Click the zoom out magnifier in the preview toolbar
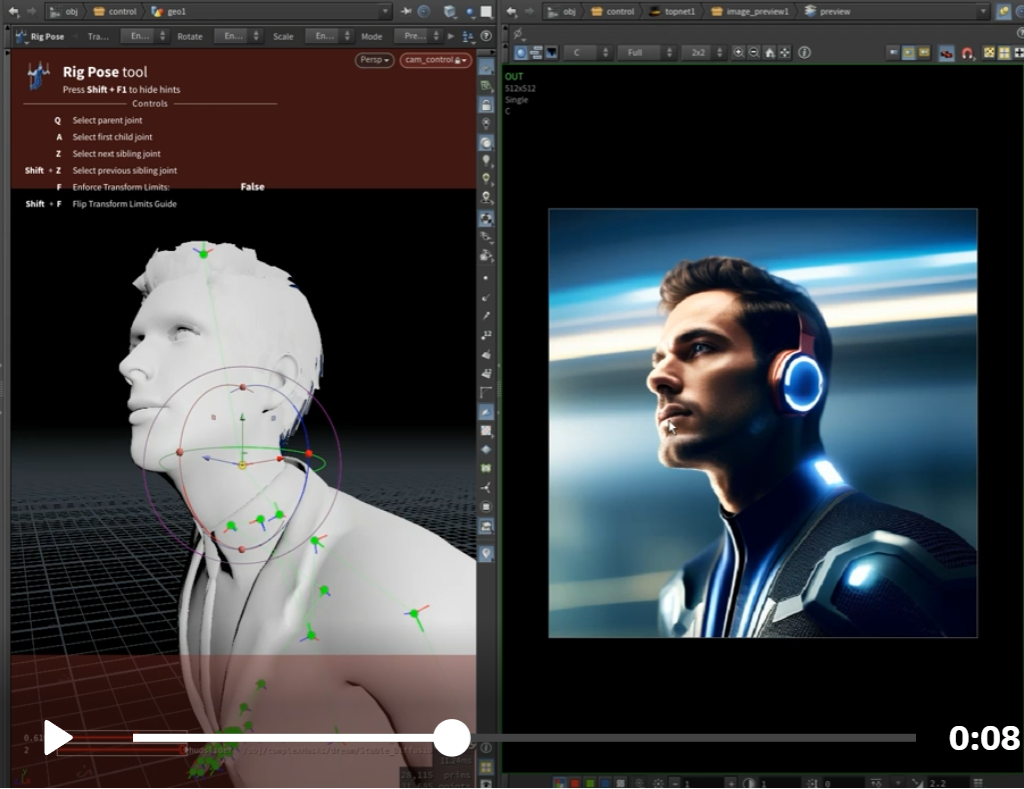Screen dimensions: 1024x789 pos(754,53)
